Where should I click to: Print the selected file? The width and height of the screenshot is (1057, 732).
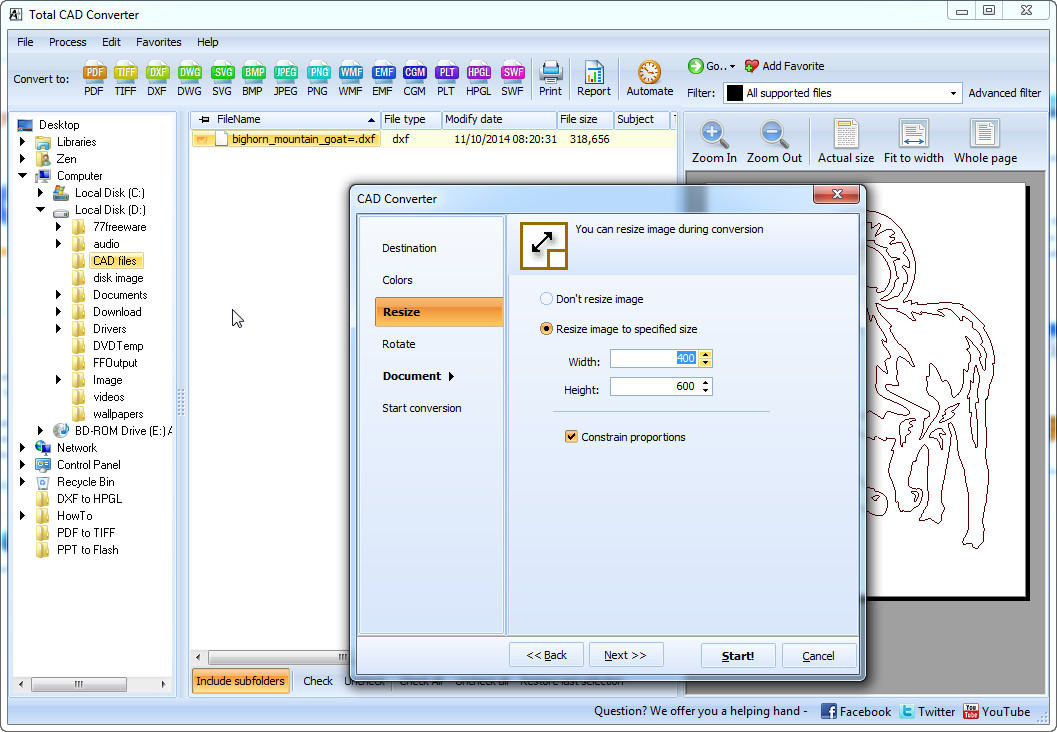pos(550,79)
